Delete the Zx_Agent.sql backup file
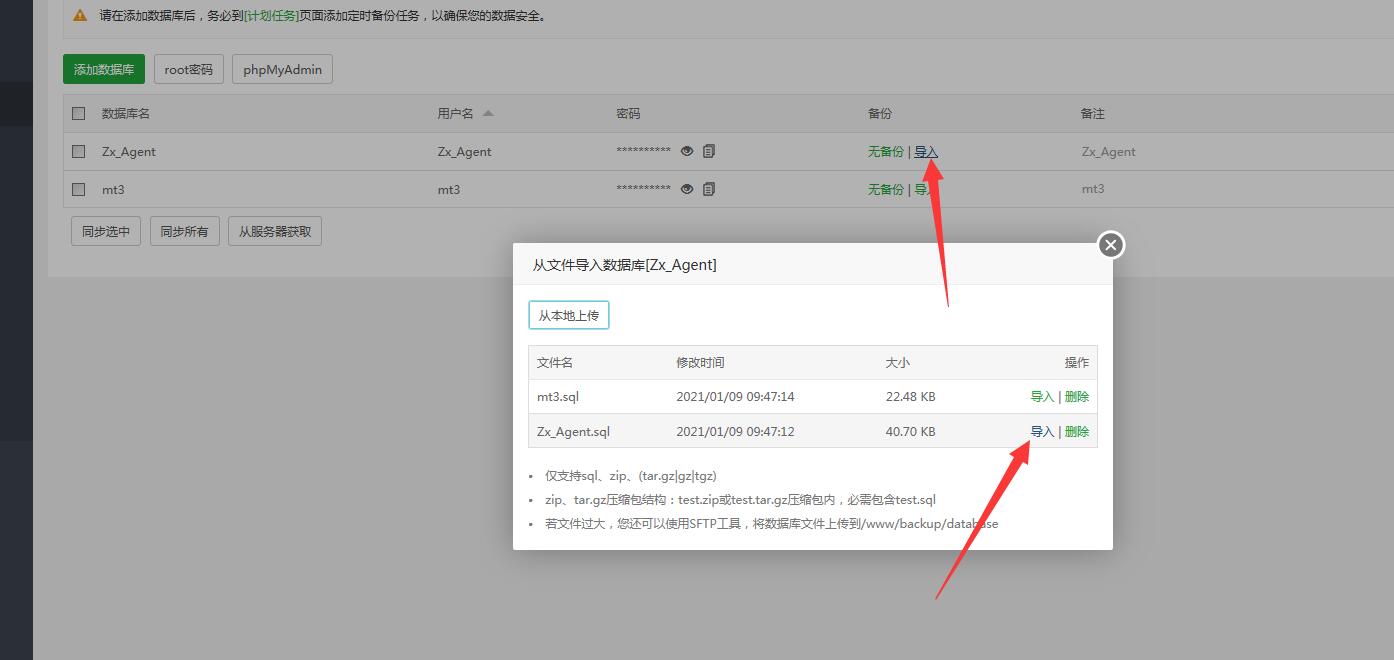Image resolution: width=1394 pixels, height=660 pixels. coord(1077,432)
